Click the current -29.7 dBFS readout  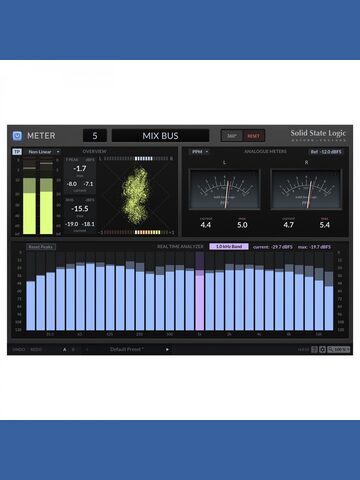[273, 247]
